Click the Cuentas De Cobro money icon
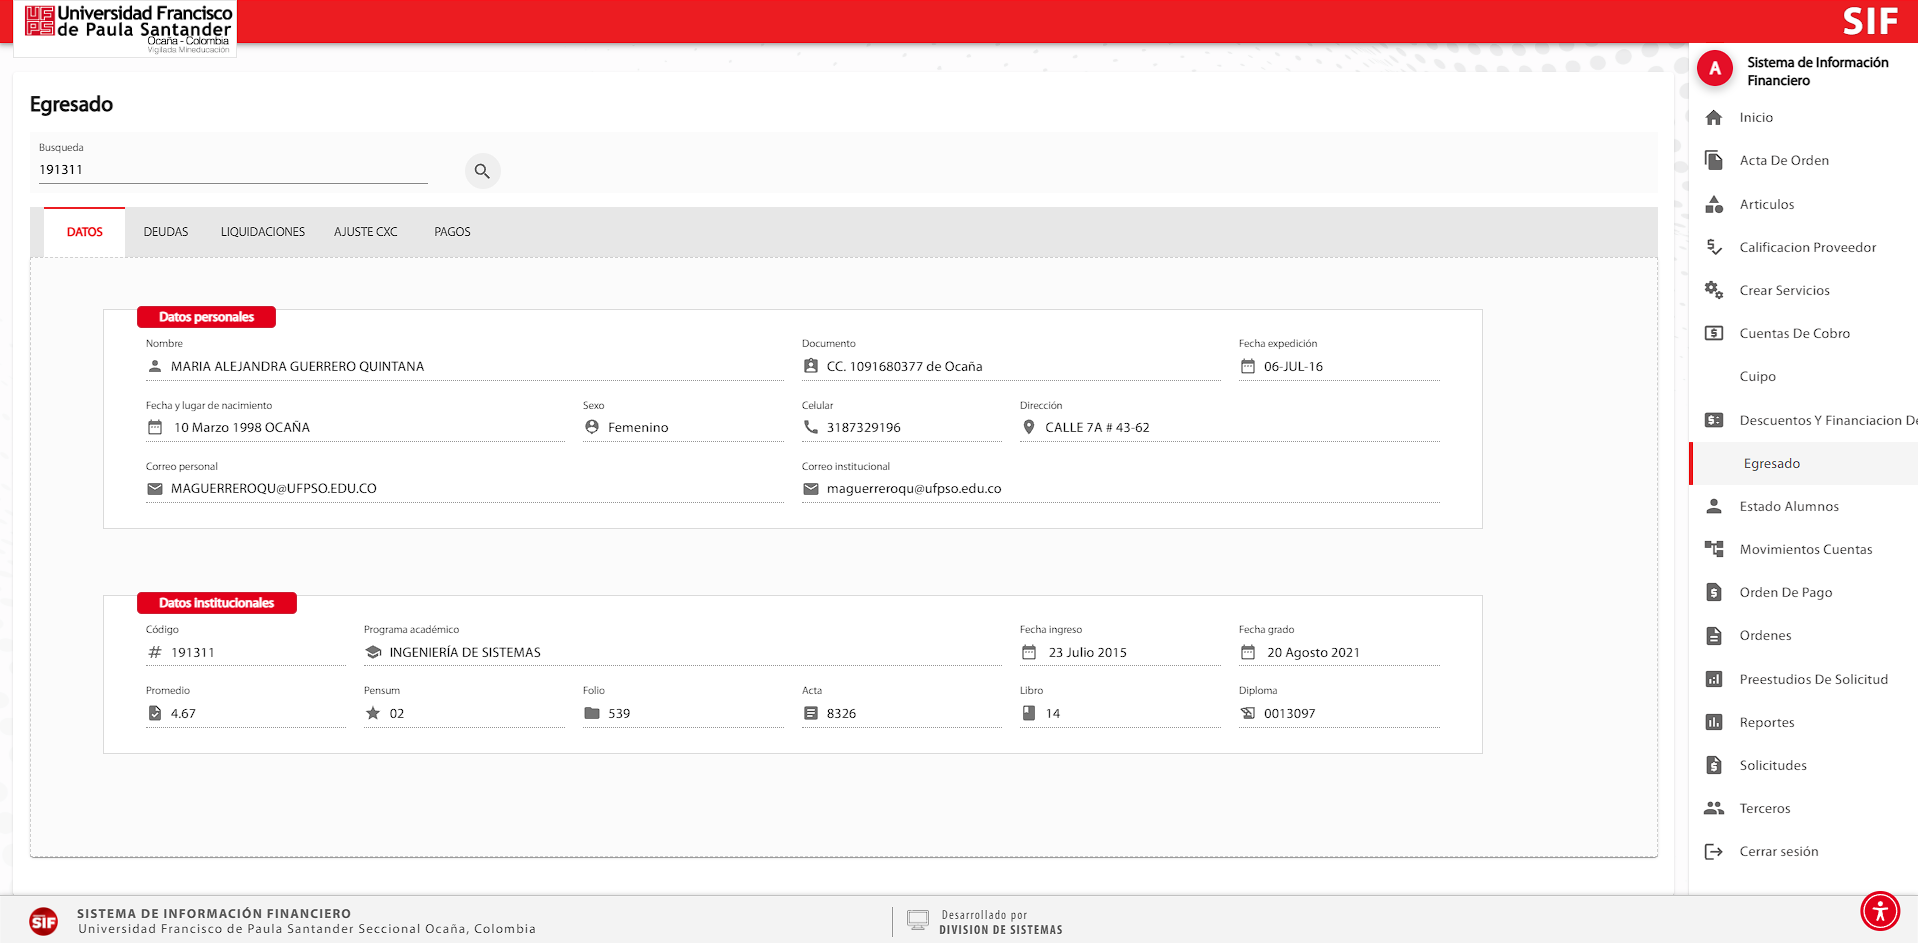 [x=1714, y=333]
